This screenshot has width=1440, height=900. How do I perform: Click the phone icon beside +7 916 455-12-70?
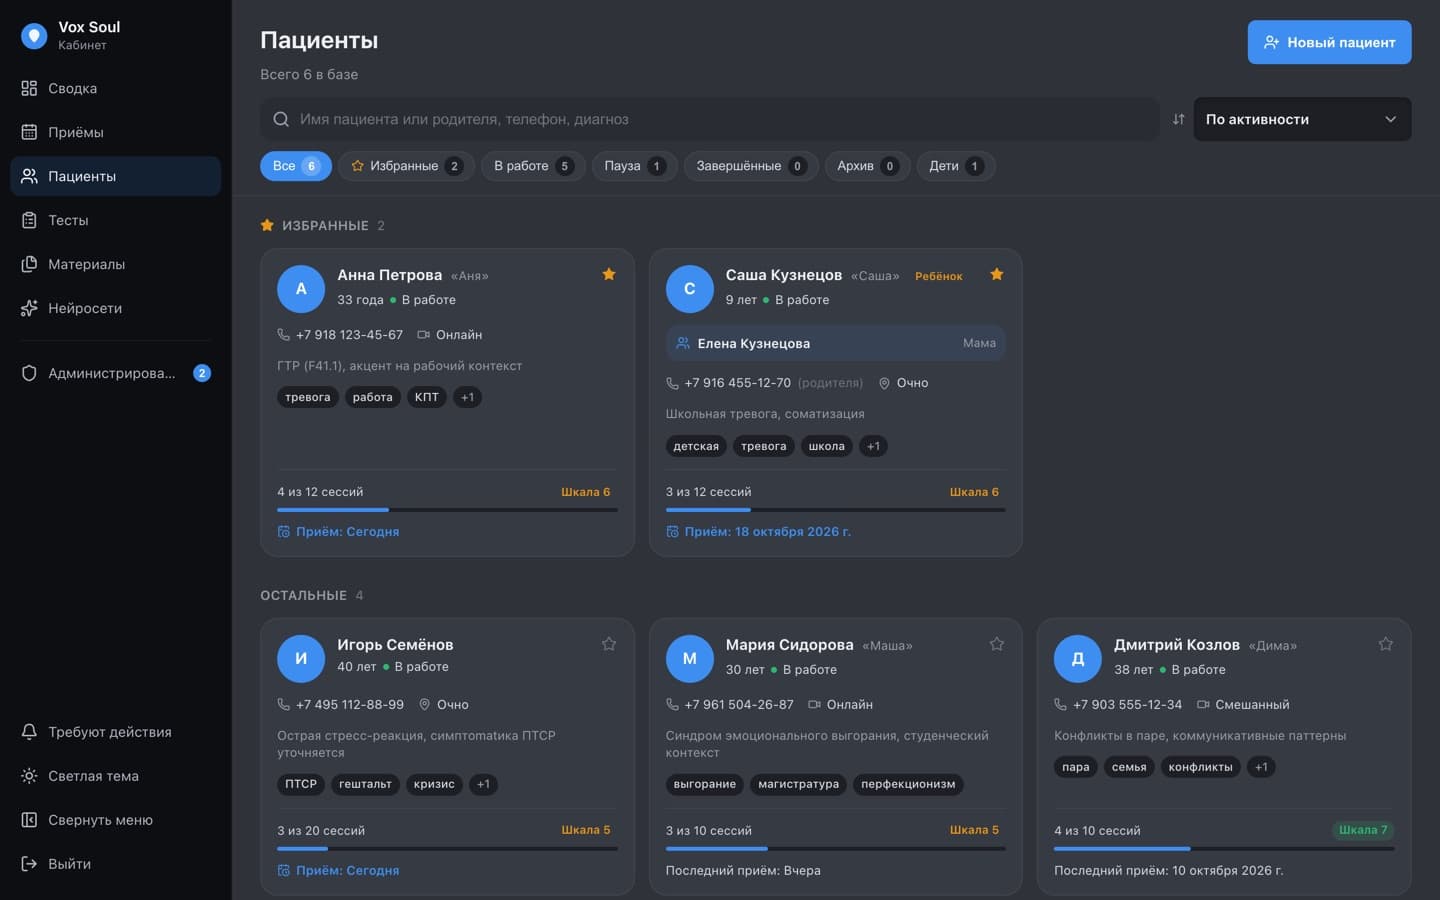pyautogui.click(x=672, y=383)
